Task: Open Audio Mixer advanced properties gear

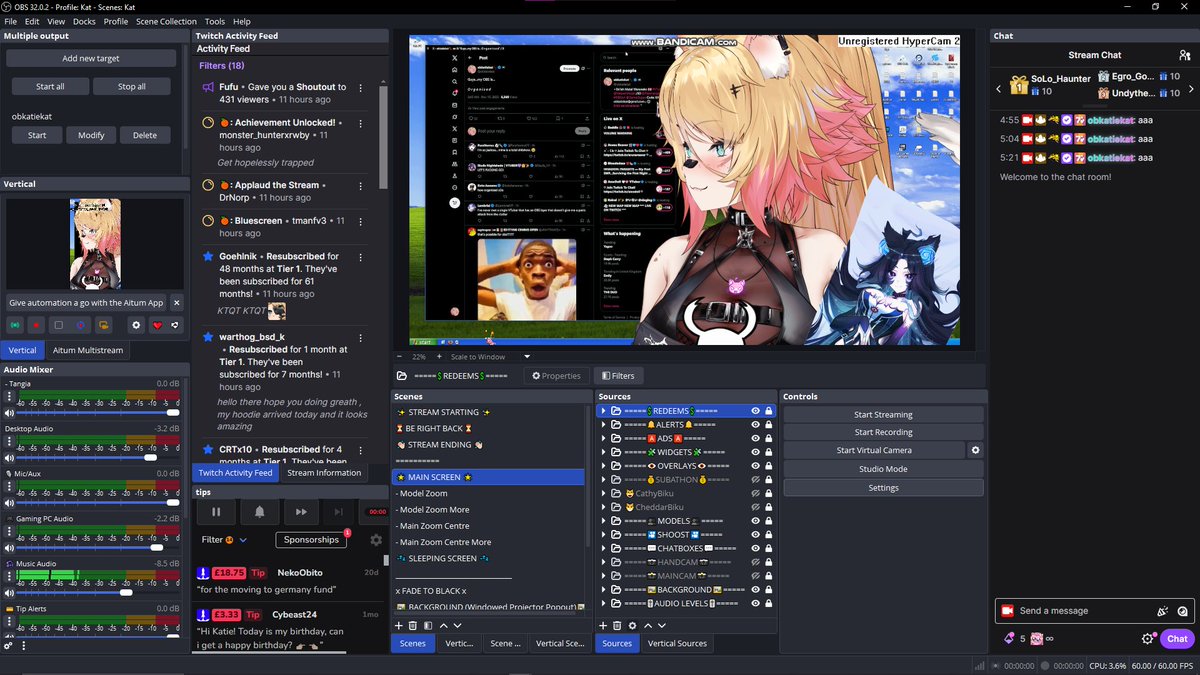Action: pyautogui.click(x=8, y=646)
